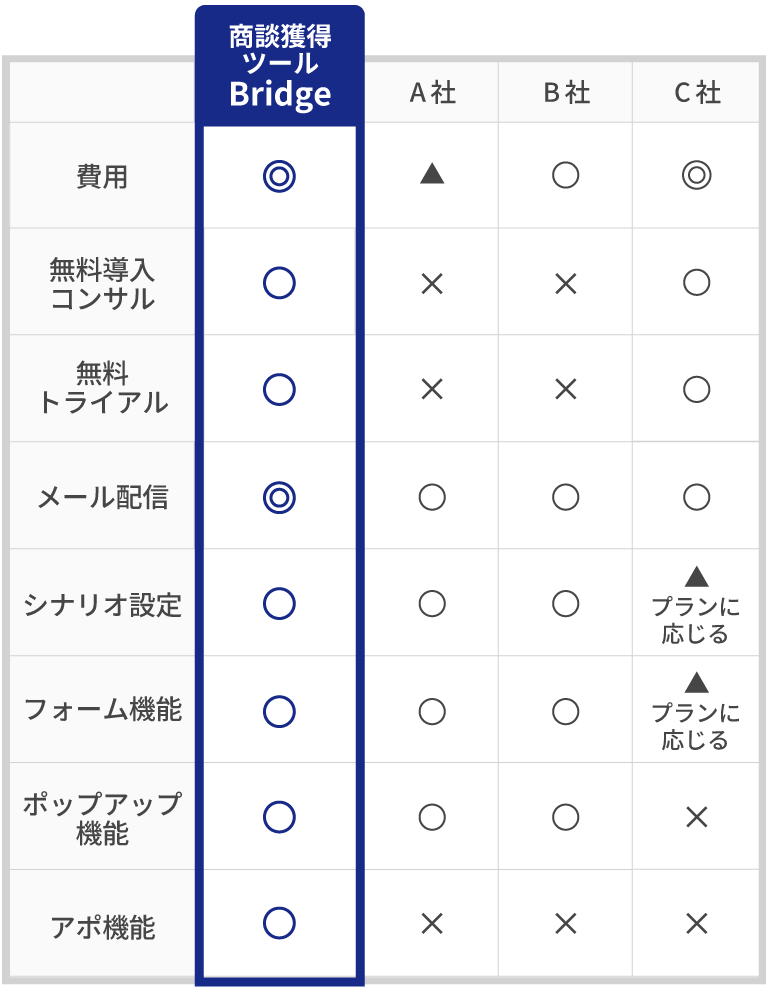Select the 商談獲得ツール Bridge column header
This screenshot has height=997, width=768.
point(279,66)
